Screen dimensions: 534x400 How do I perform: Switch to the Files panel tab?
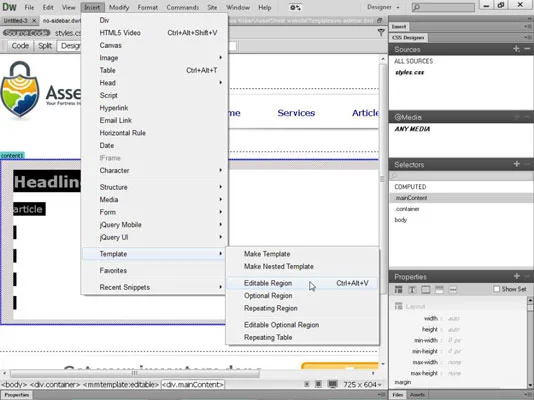397,395
